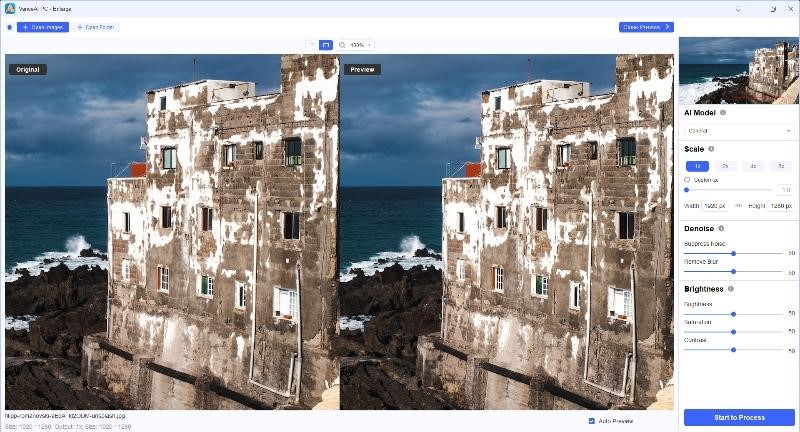Click the home icon beside Open Images
800x432 pixels.
pyautogui.click(x=9, y=27)
